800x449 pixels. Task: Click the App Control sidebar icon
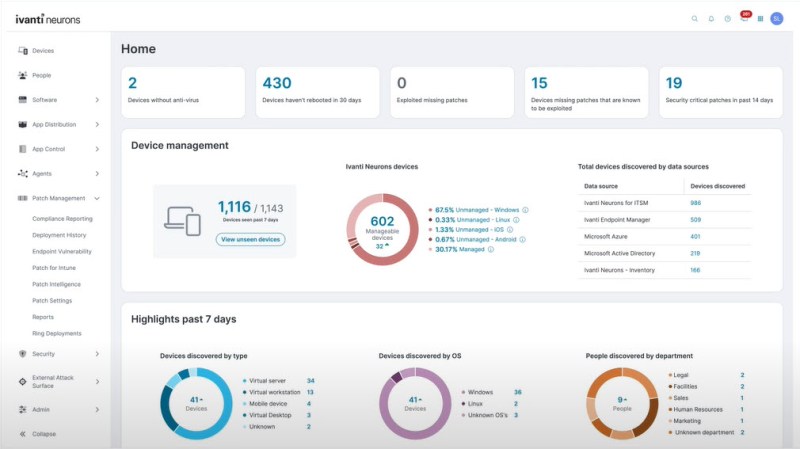pos(22,149)
